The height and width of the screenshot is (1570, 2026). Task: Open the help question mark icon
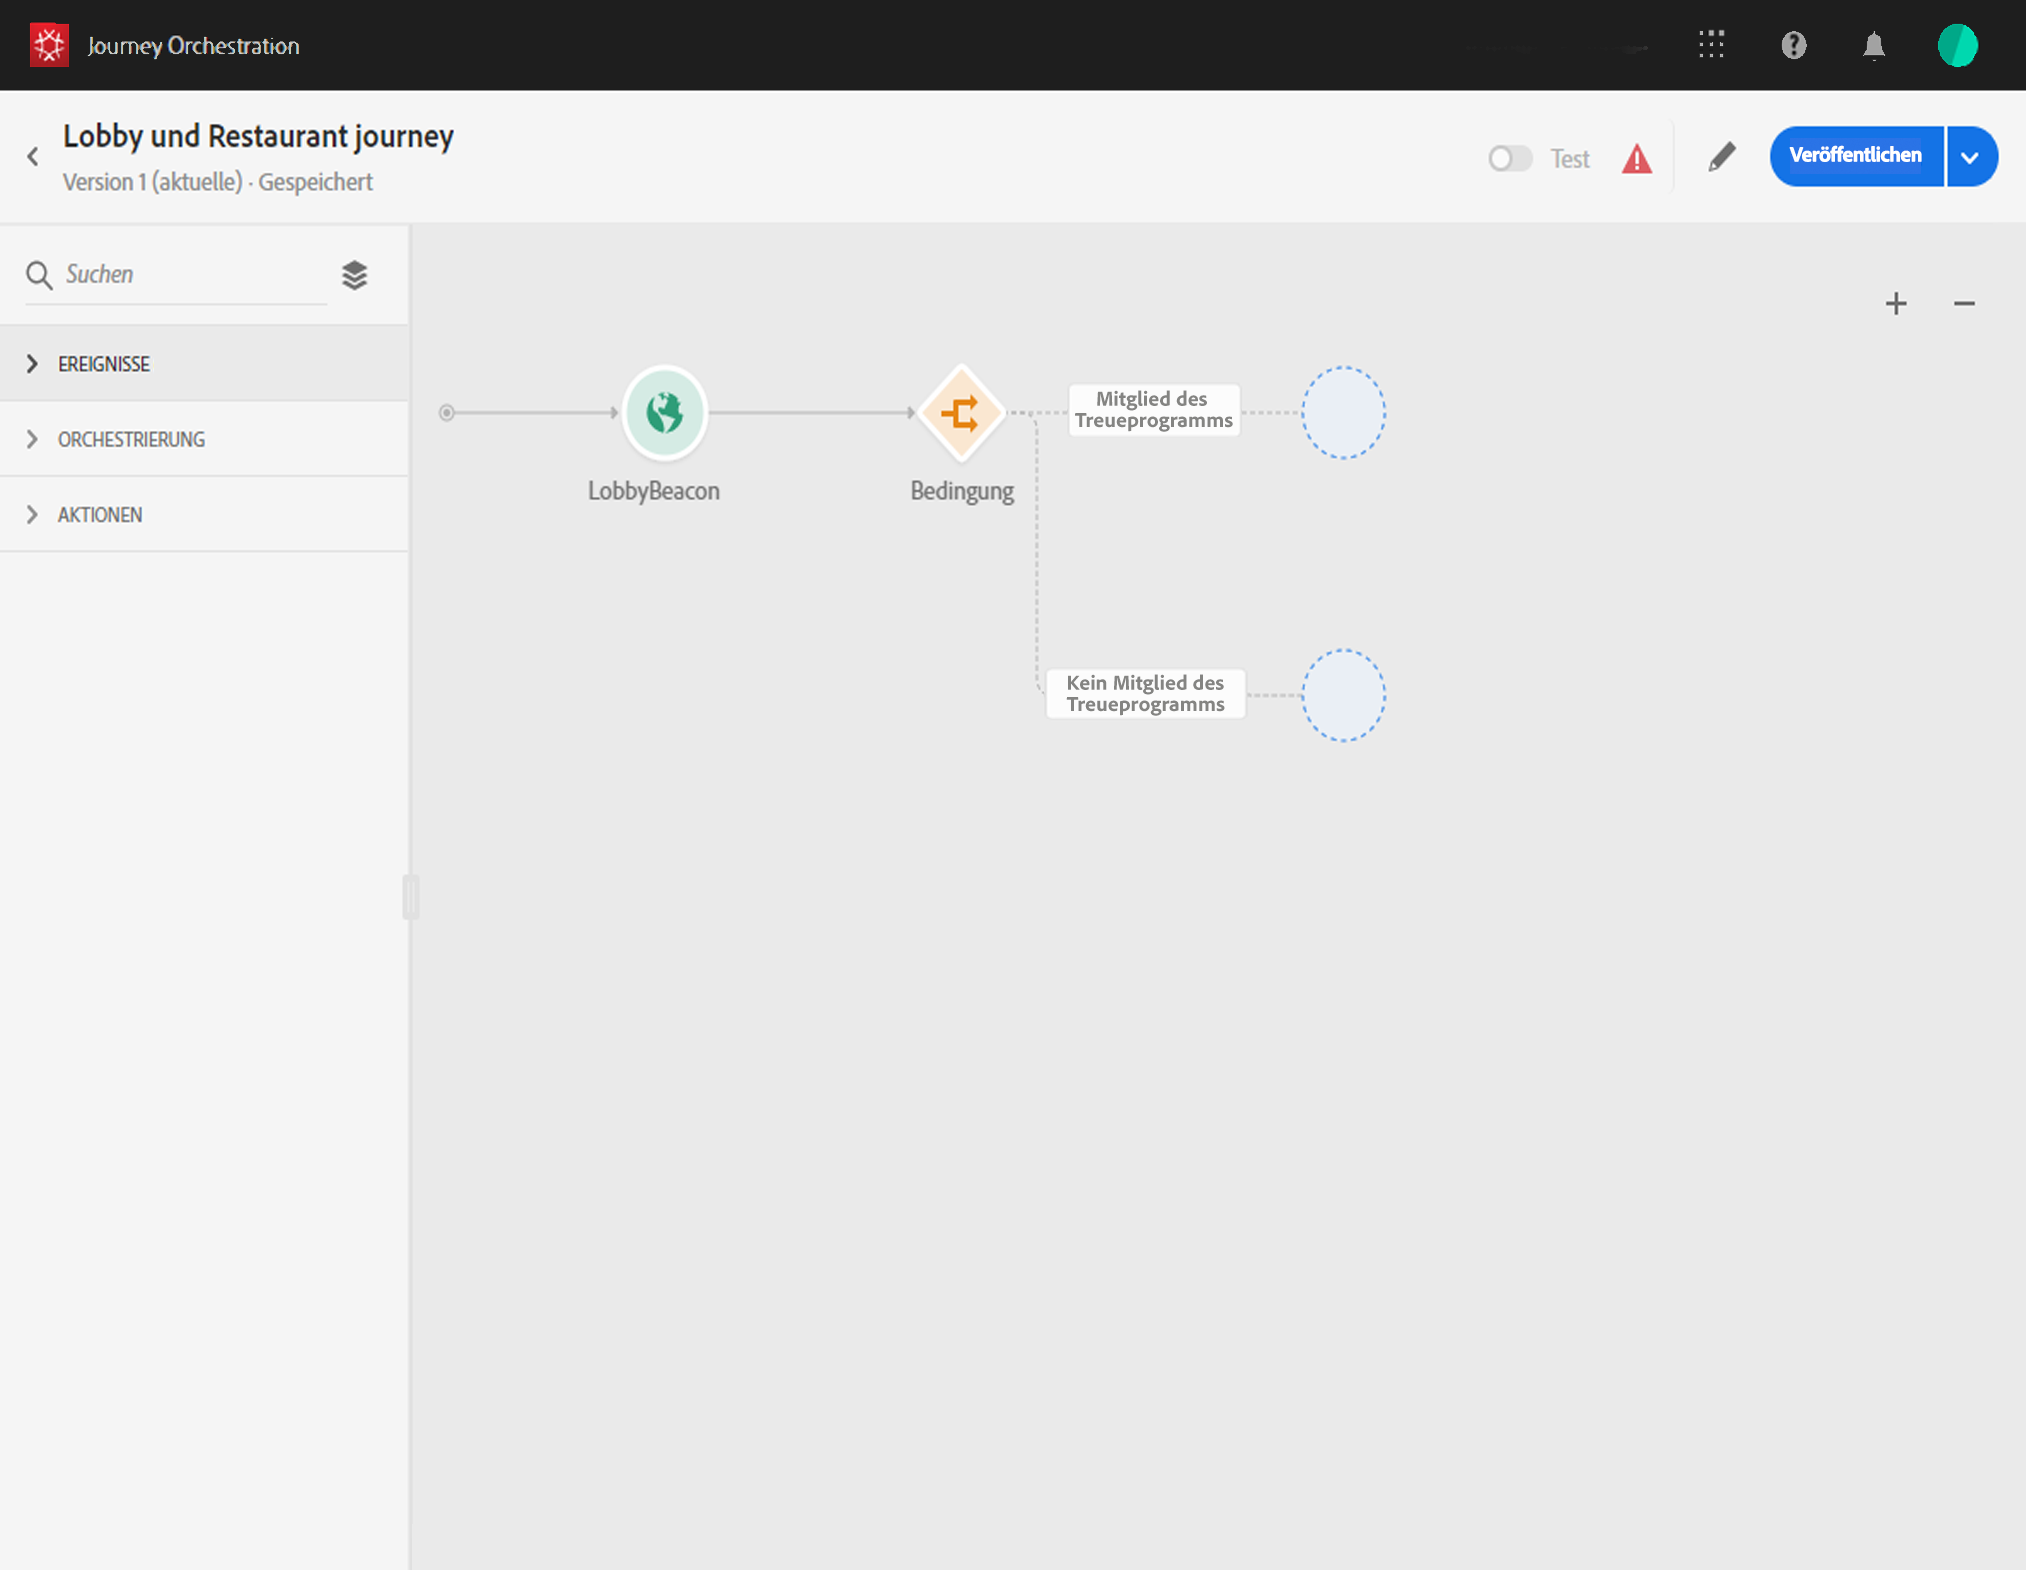pyautogui.click(x=1793, y=45)
